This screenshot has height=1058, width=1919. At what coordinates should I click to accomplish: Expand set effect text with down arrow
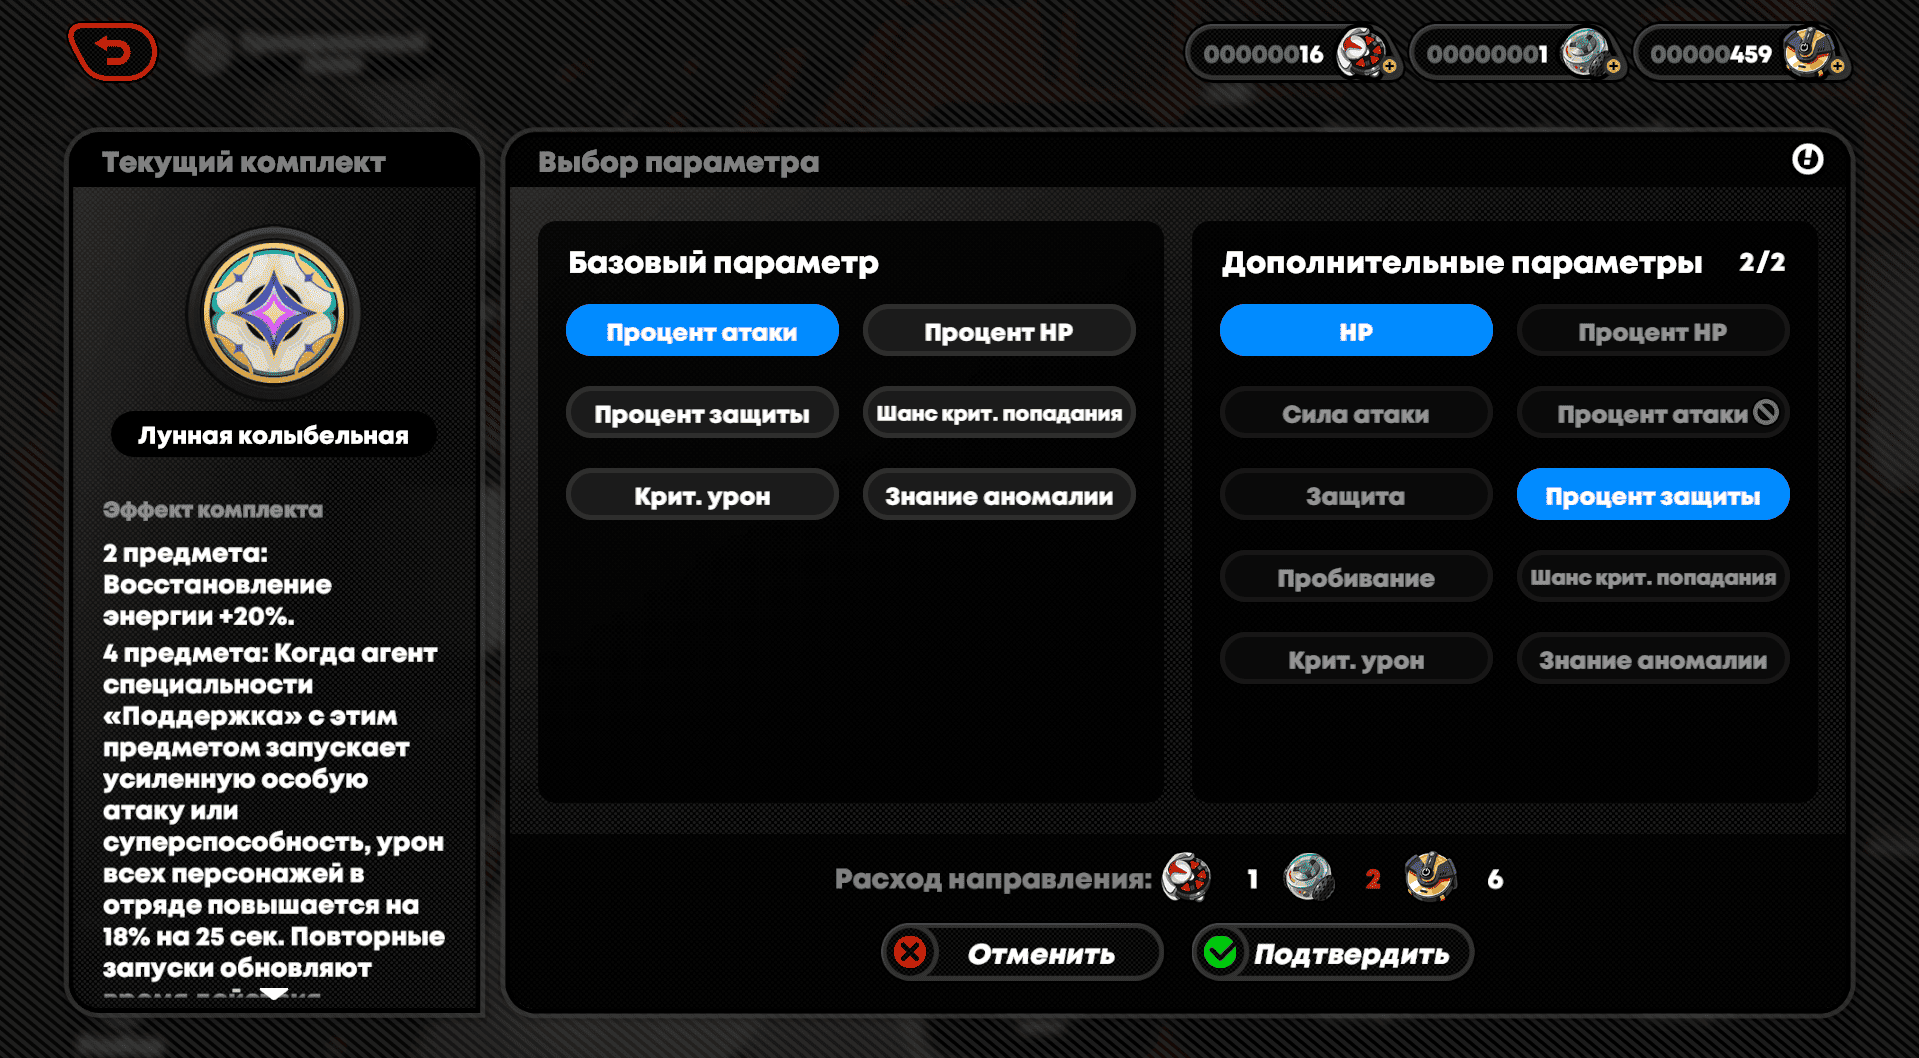pyautogui.click(x=274, y=994)
